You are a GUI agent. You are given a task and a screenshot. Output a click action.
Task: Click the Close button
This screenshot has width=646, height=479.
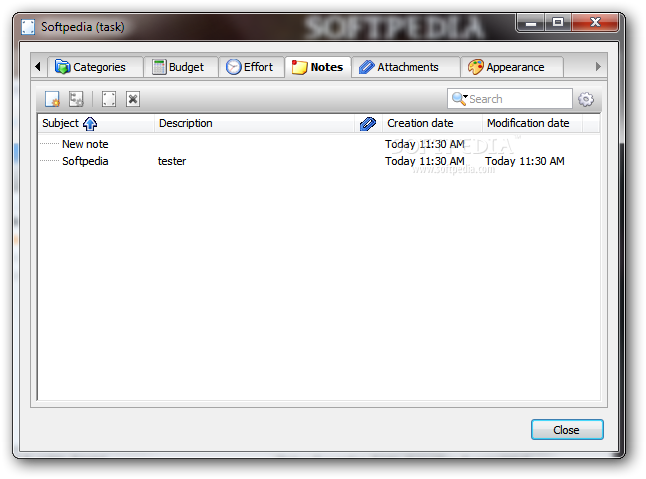pos(567,430)
